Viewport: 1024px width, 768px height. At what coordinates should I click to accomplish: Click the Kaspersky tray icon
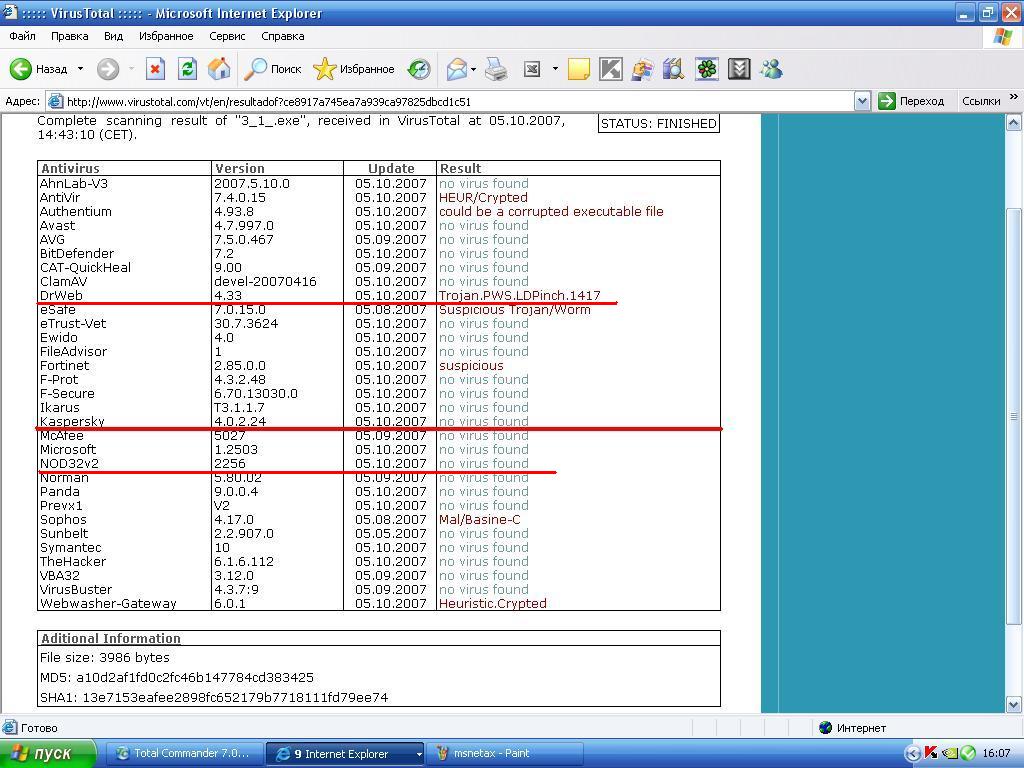tap(930, 753)
